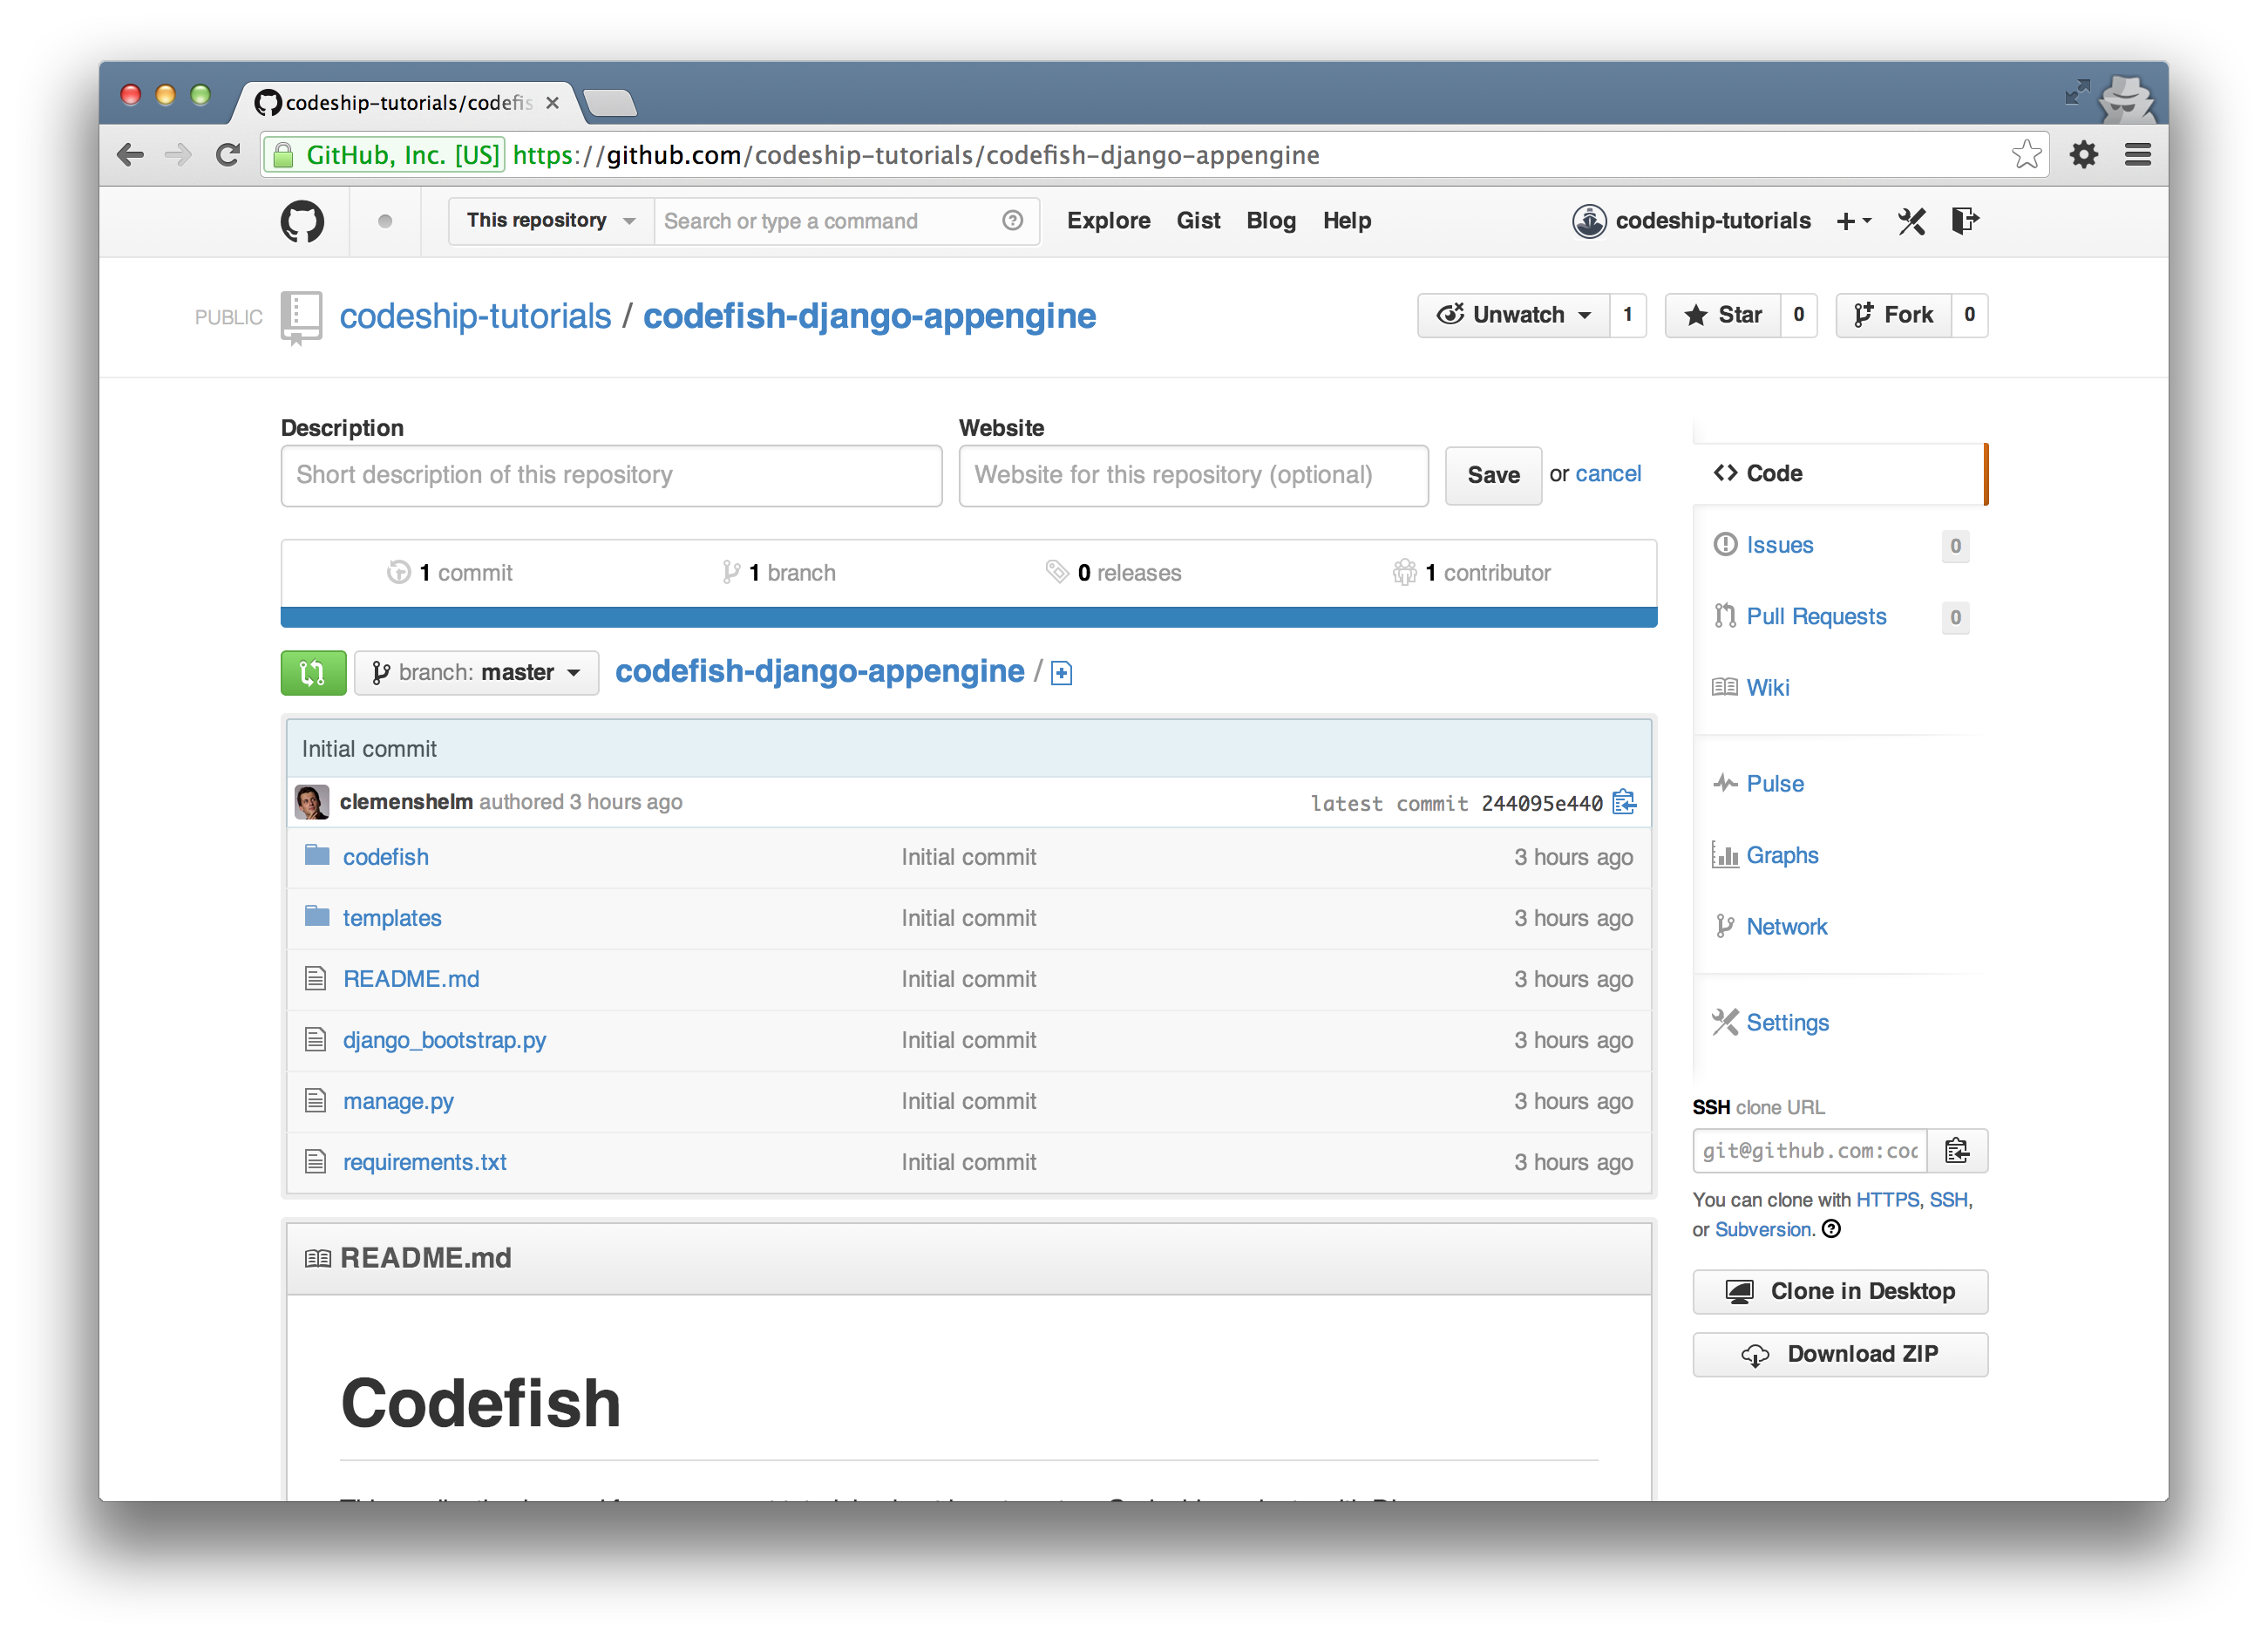The height and width of the screenshot is (1639, 2268).
Task: Create a new file with the plus icon
Action: pyautogui.click(x=1061, y=673)
